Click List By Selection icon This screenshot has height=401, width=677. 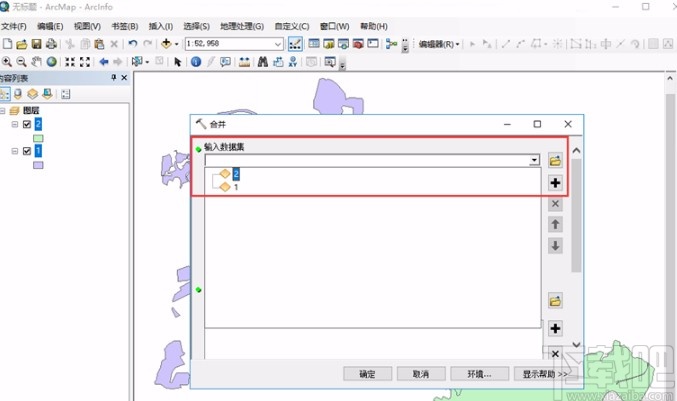coord(47,94)
